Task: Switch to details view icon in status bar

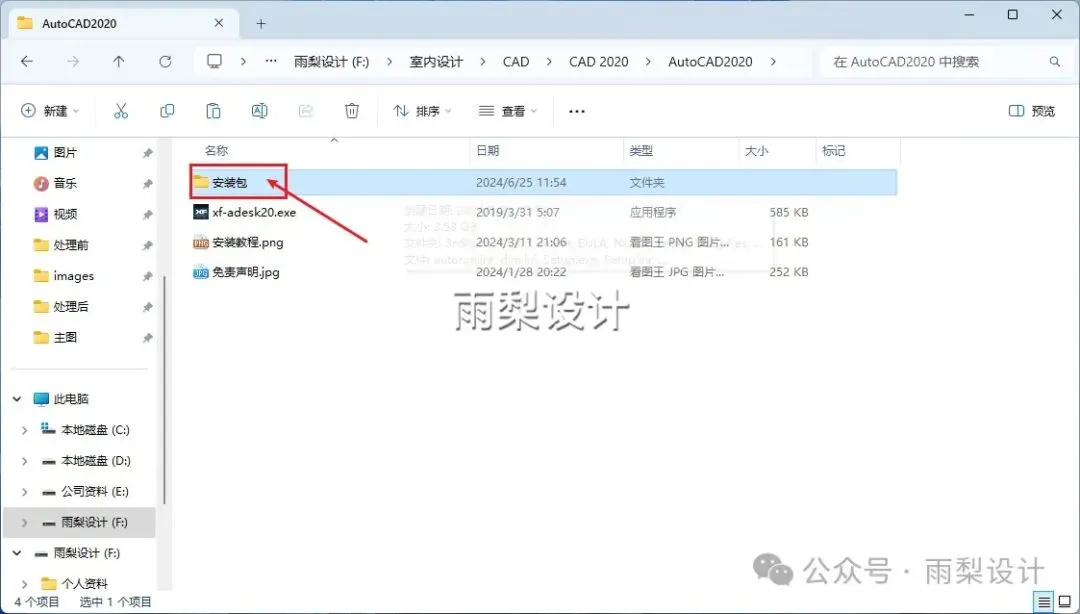Action: pos(1043,602)
